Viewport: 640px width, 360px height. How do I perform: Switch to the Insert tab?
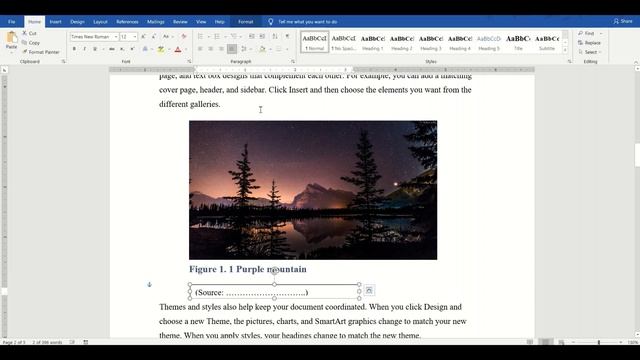(56, 22)
